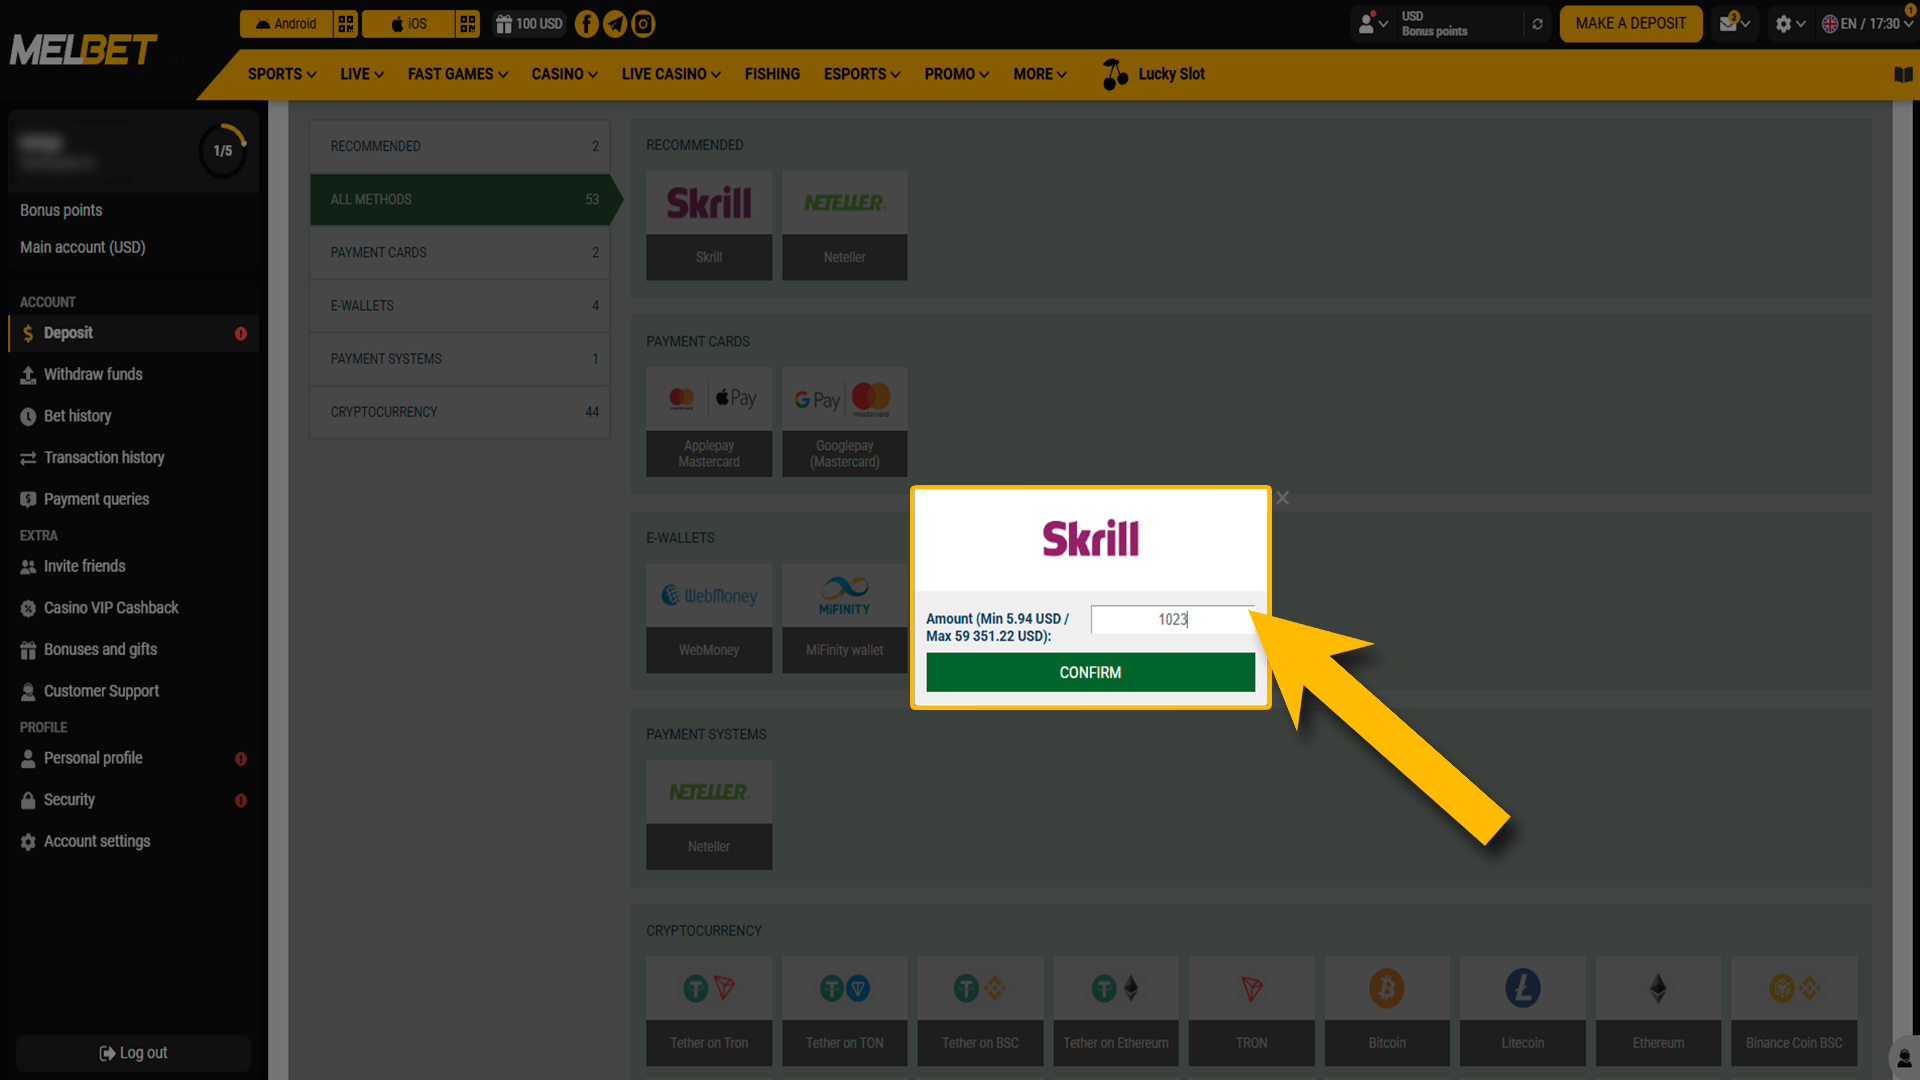Open messages via the envelope icon
This screenshot has width=1920, height=1080.
[x=1729, y=23]
